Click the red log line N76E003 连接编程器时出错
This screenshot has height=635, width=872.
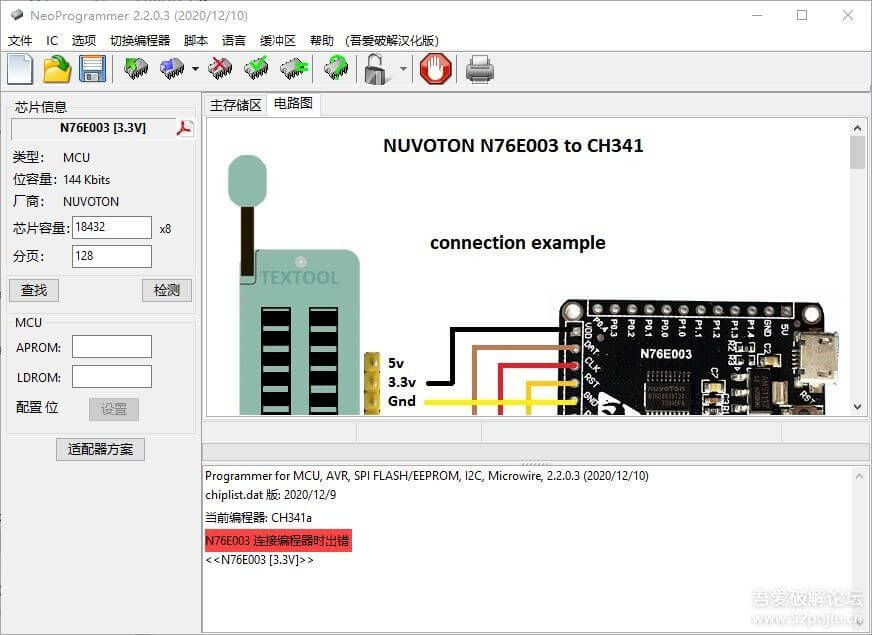(x=278, y=540)
